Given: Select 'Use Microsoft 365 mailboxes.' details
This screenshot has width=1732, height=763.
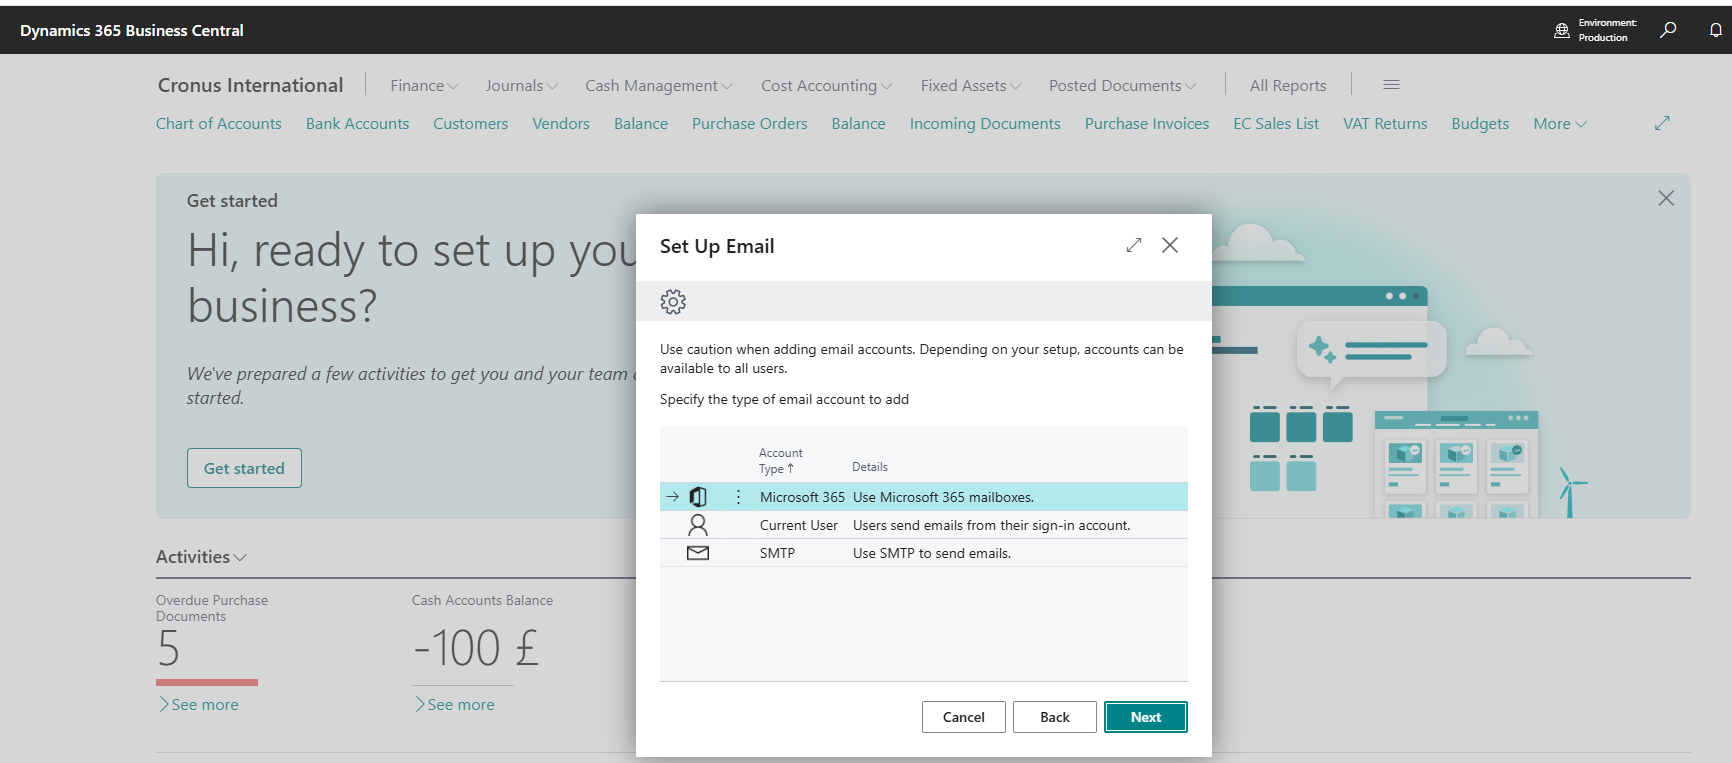Looking at the screenshot, I should click(x=943, y=497).
